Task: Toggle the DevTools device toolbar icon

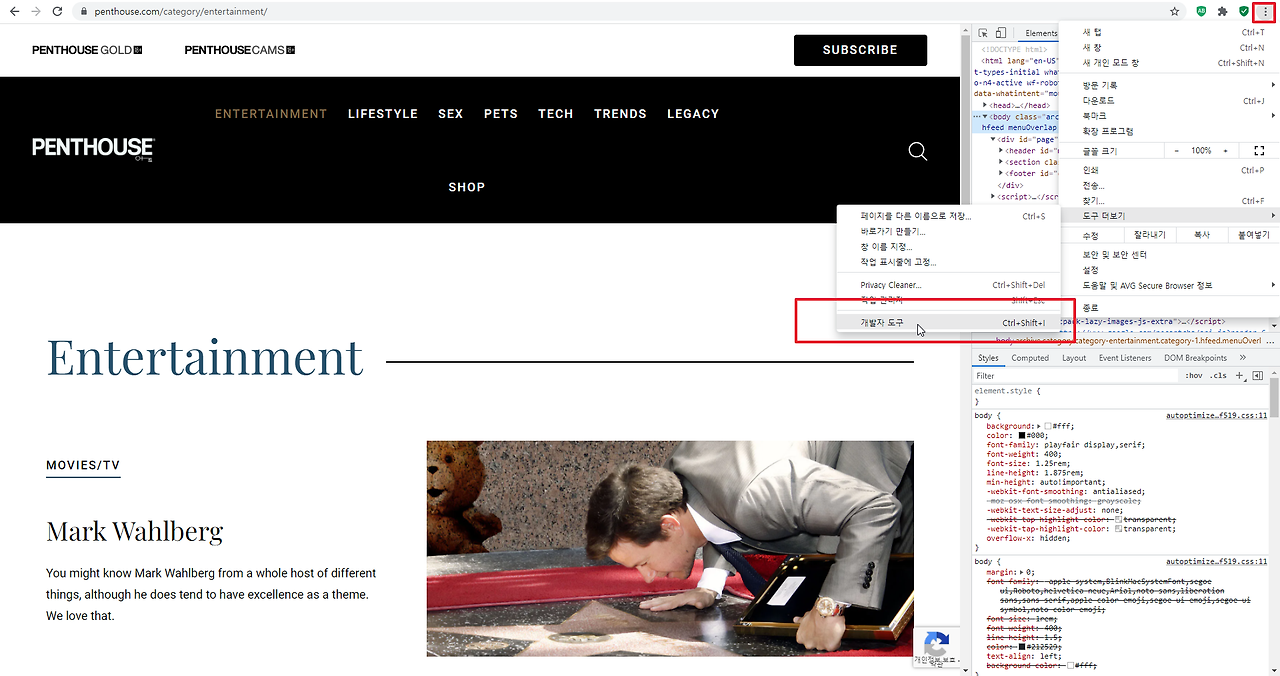Action: click(x=1001, y=33)
